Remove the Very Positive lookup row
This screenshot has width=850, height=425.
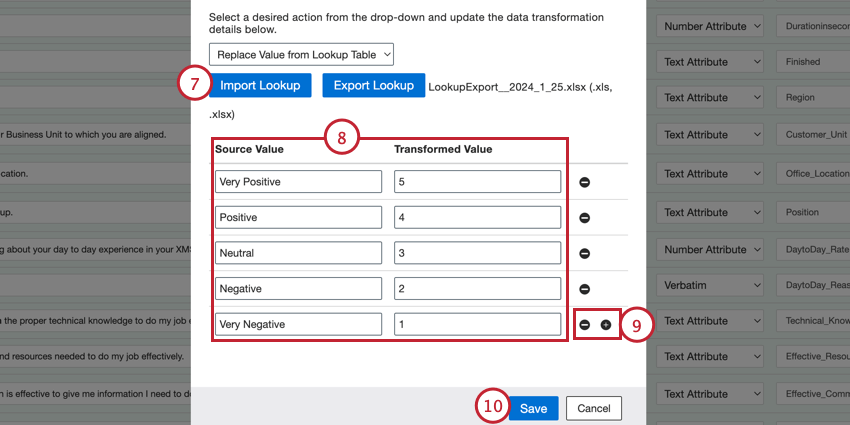click(584, 182)
